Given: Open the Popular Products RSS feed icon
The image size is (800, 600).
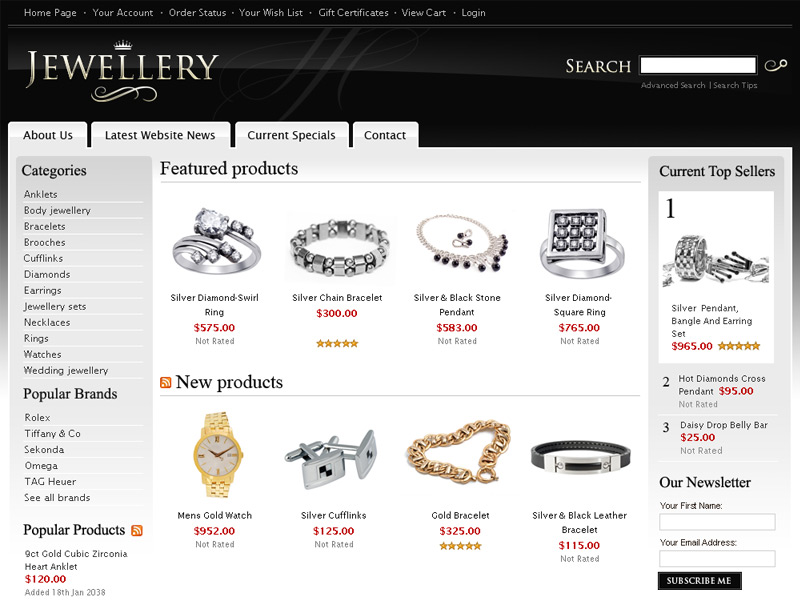Looking at the screenshot, I should [x=137, y=531].
